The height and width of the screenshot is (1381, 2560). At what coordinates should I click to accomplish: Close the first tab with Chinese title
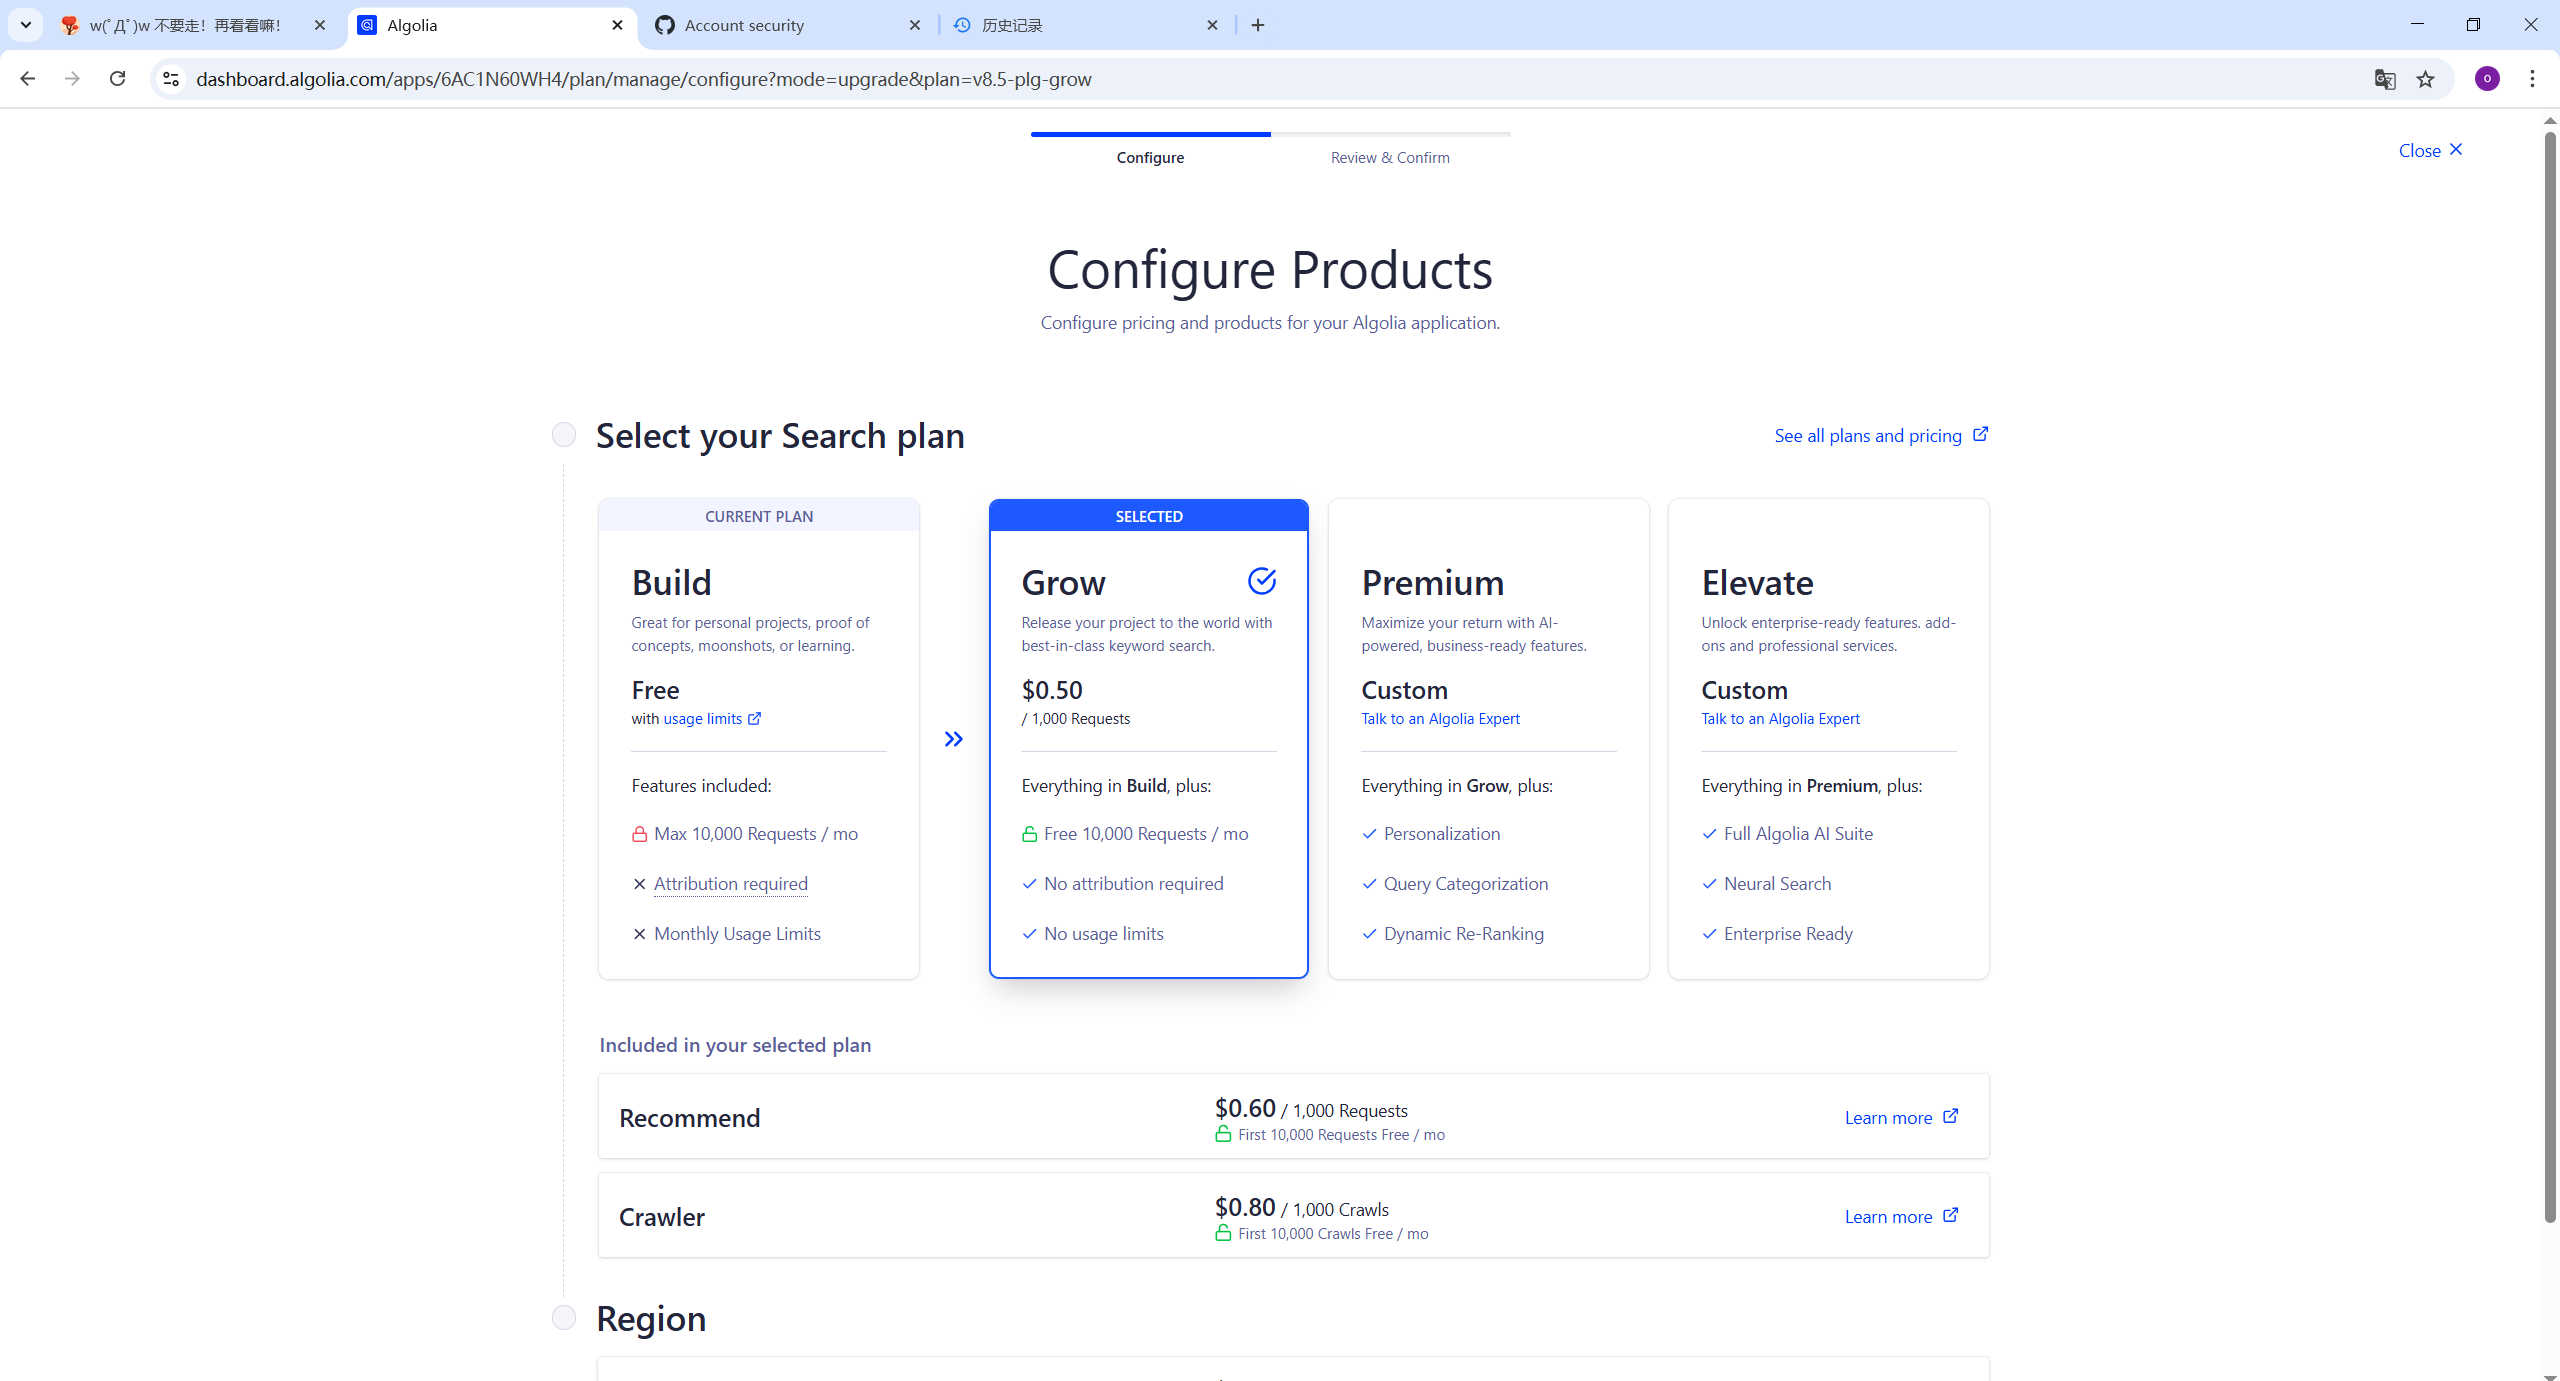click(320, 25)
